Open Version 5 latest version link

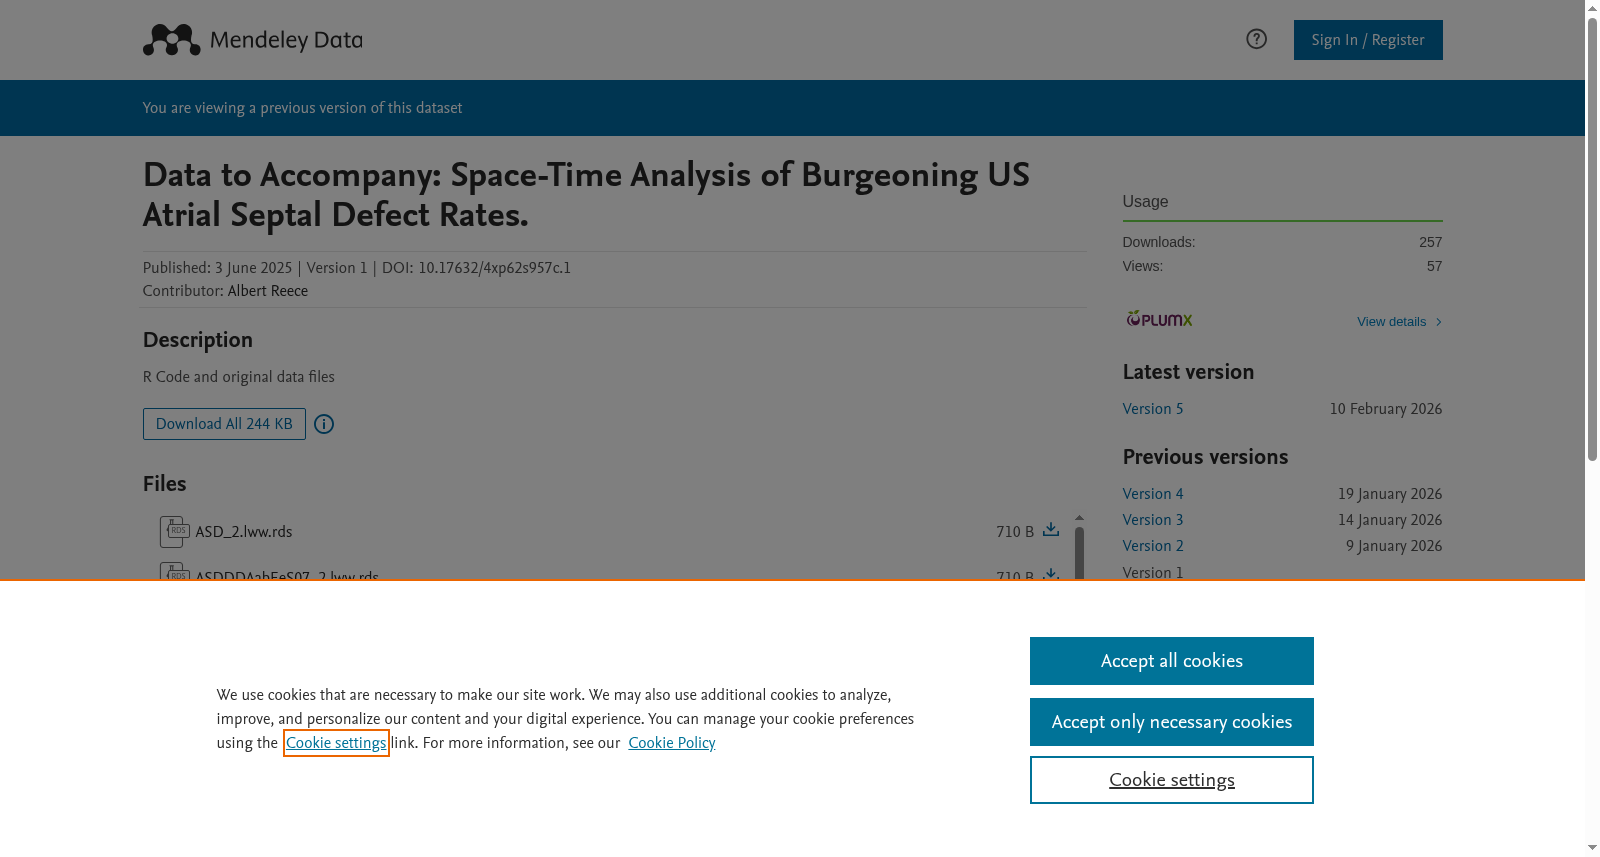point(1153,409)
